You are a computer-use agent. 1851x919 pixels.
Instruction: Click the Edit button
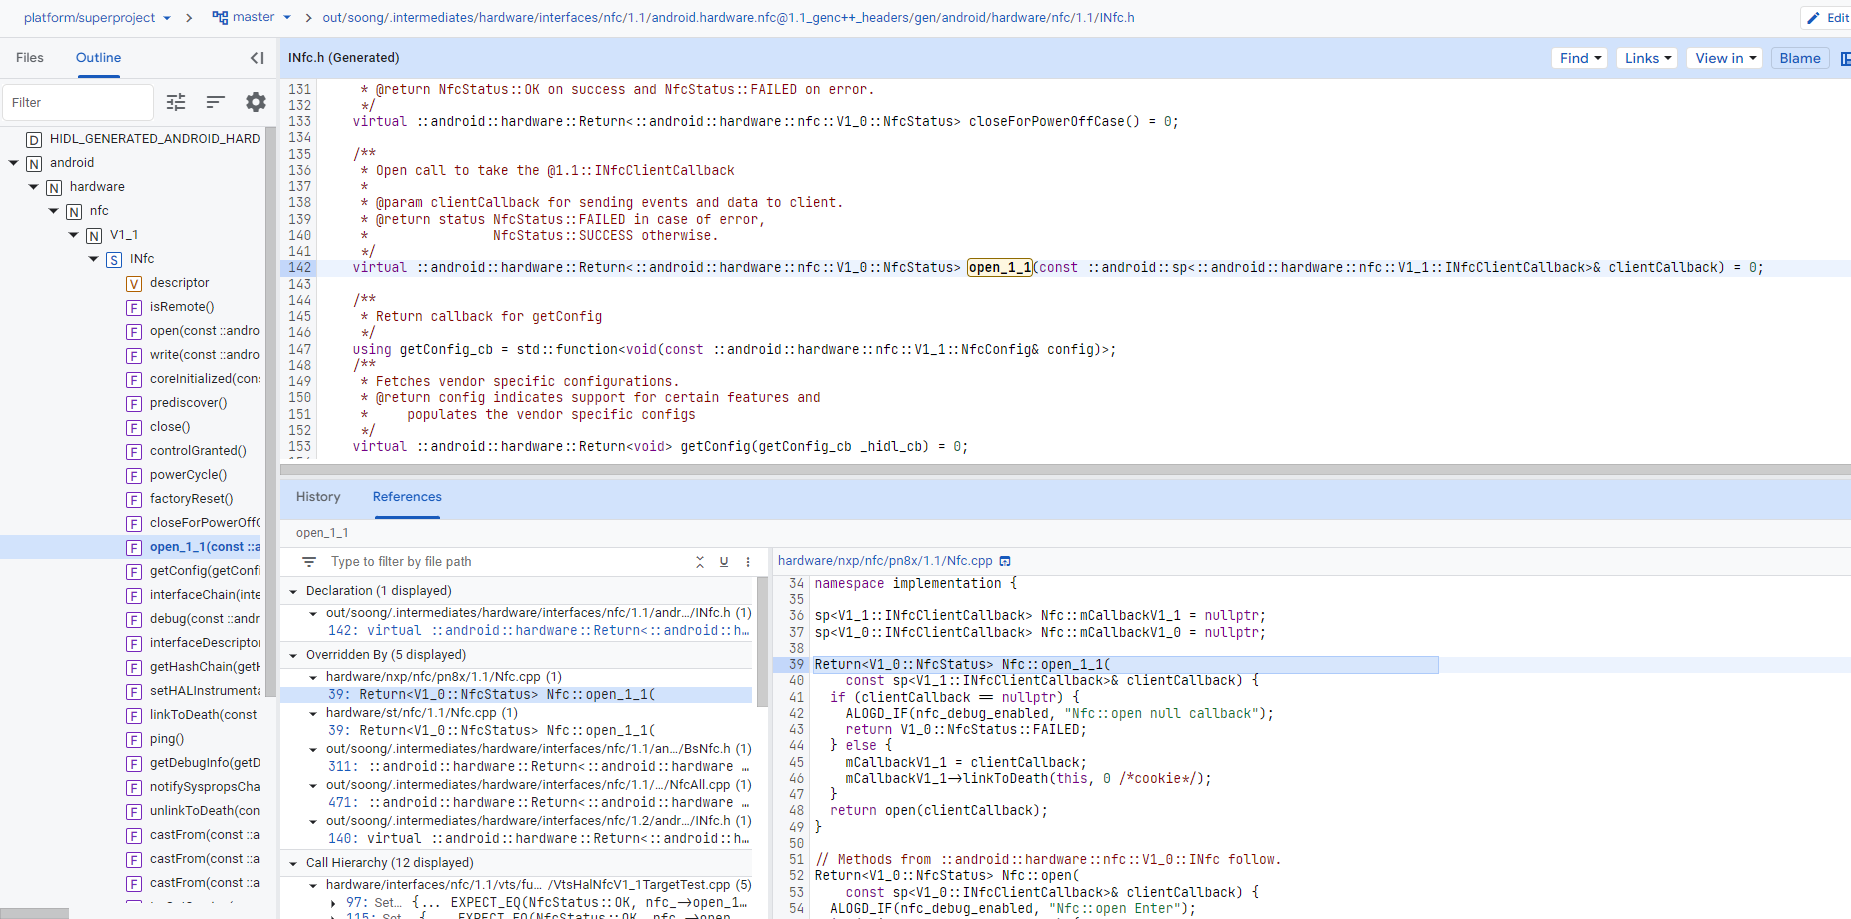tap(1828, 17)
